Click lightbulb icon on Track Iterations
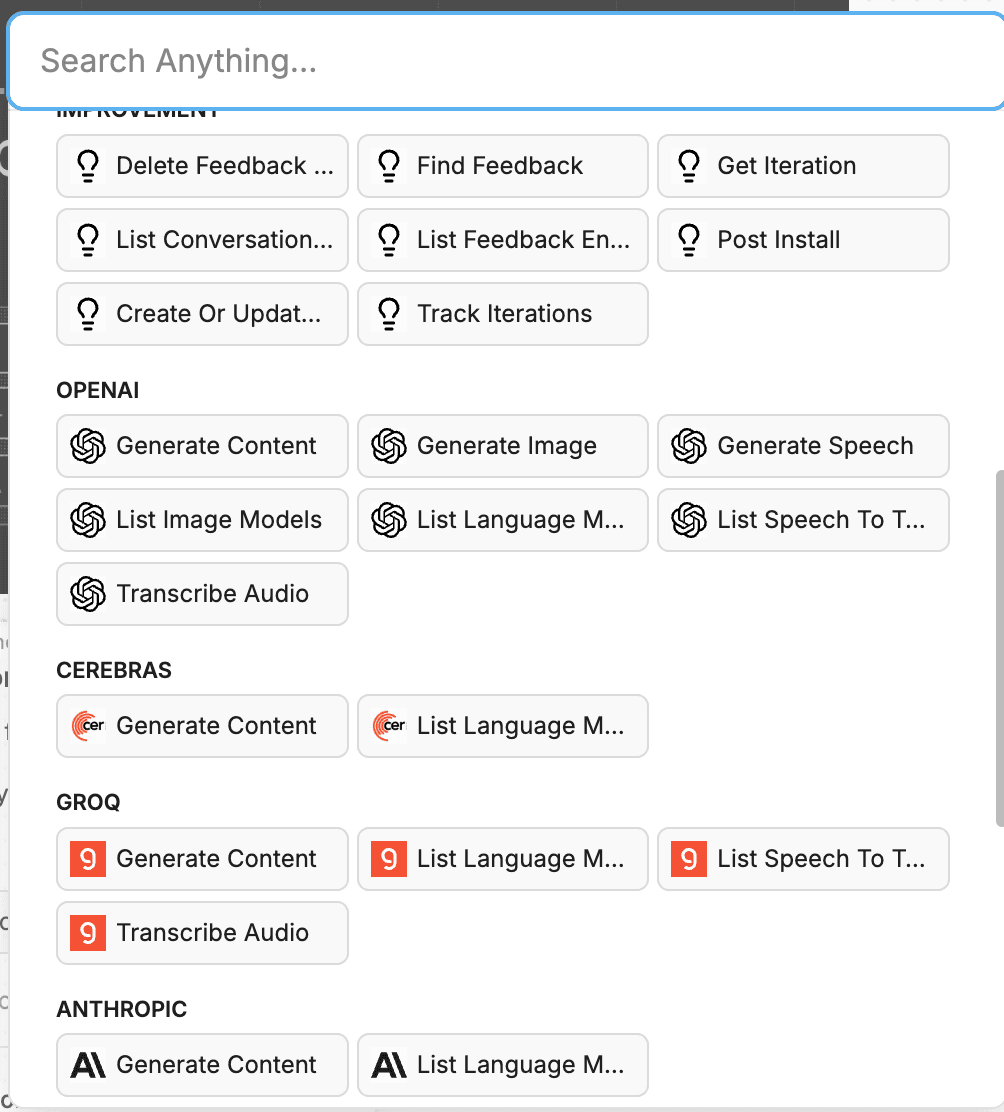Viewport: 1004px width, 1112px height. coord(389,314)
